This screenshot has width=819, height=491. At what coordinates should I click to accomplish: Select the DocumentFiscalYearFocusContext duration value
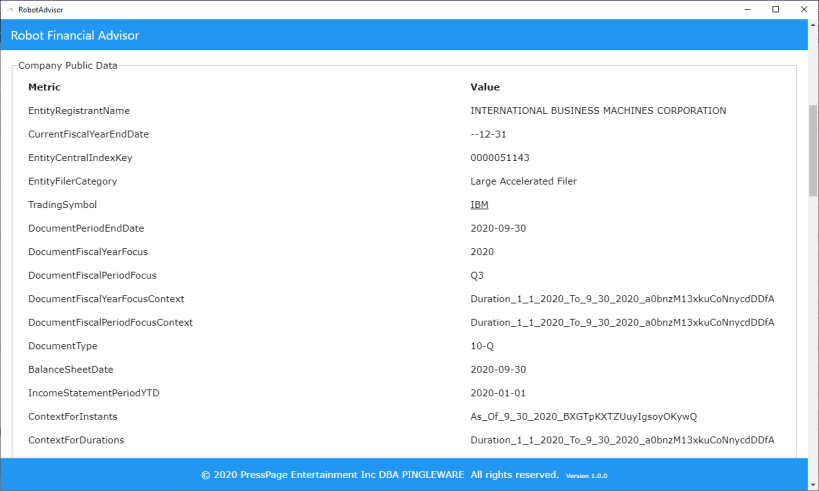point(622,299)
